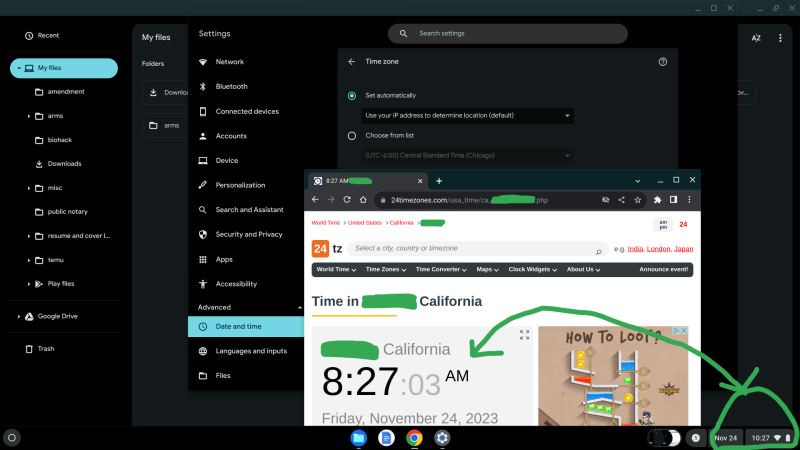Screen dimensions: 800x450
Task: Open Apps settings section
Action: [223, 259]
